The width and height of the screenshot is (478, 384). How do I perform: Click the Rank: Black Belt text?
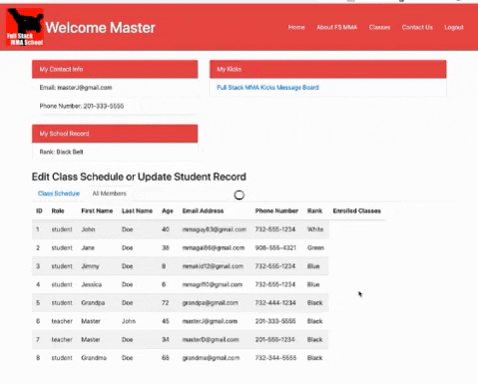[61, 152]
